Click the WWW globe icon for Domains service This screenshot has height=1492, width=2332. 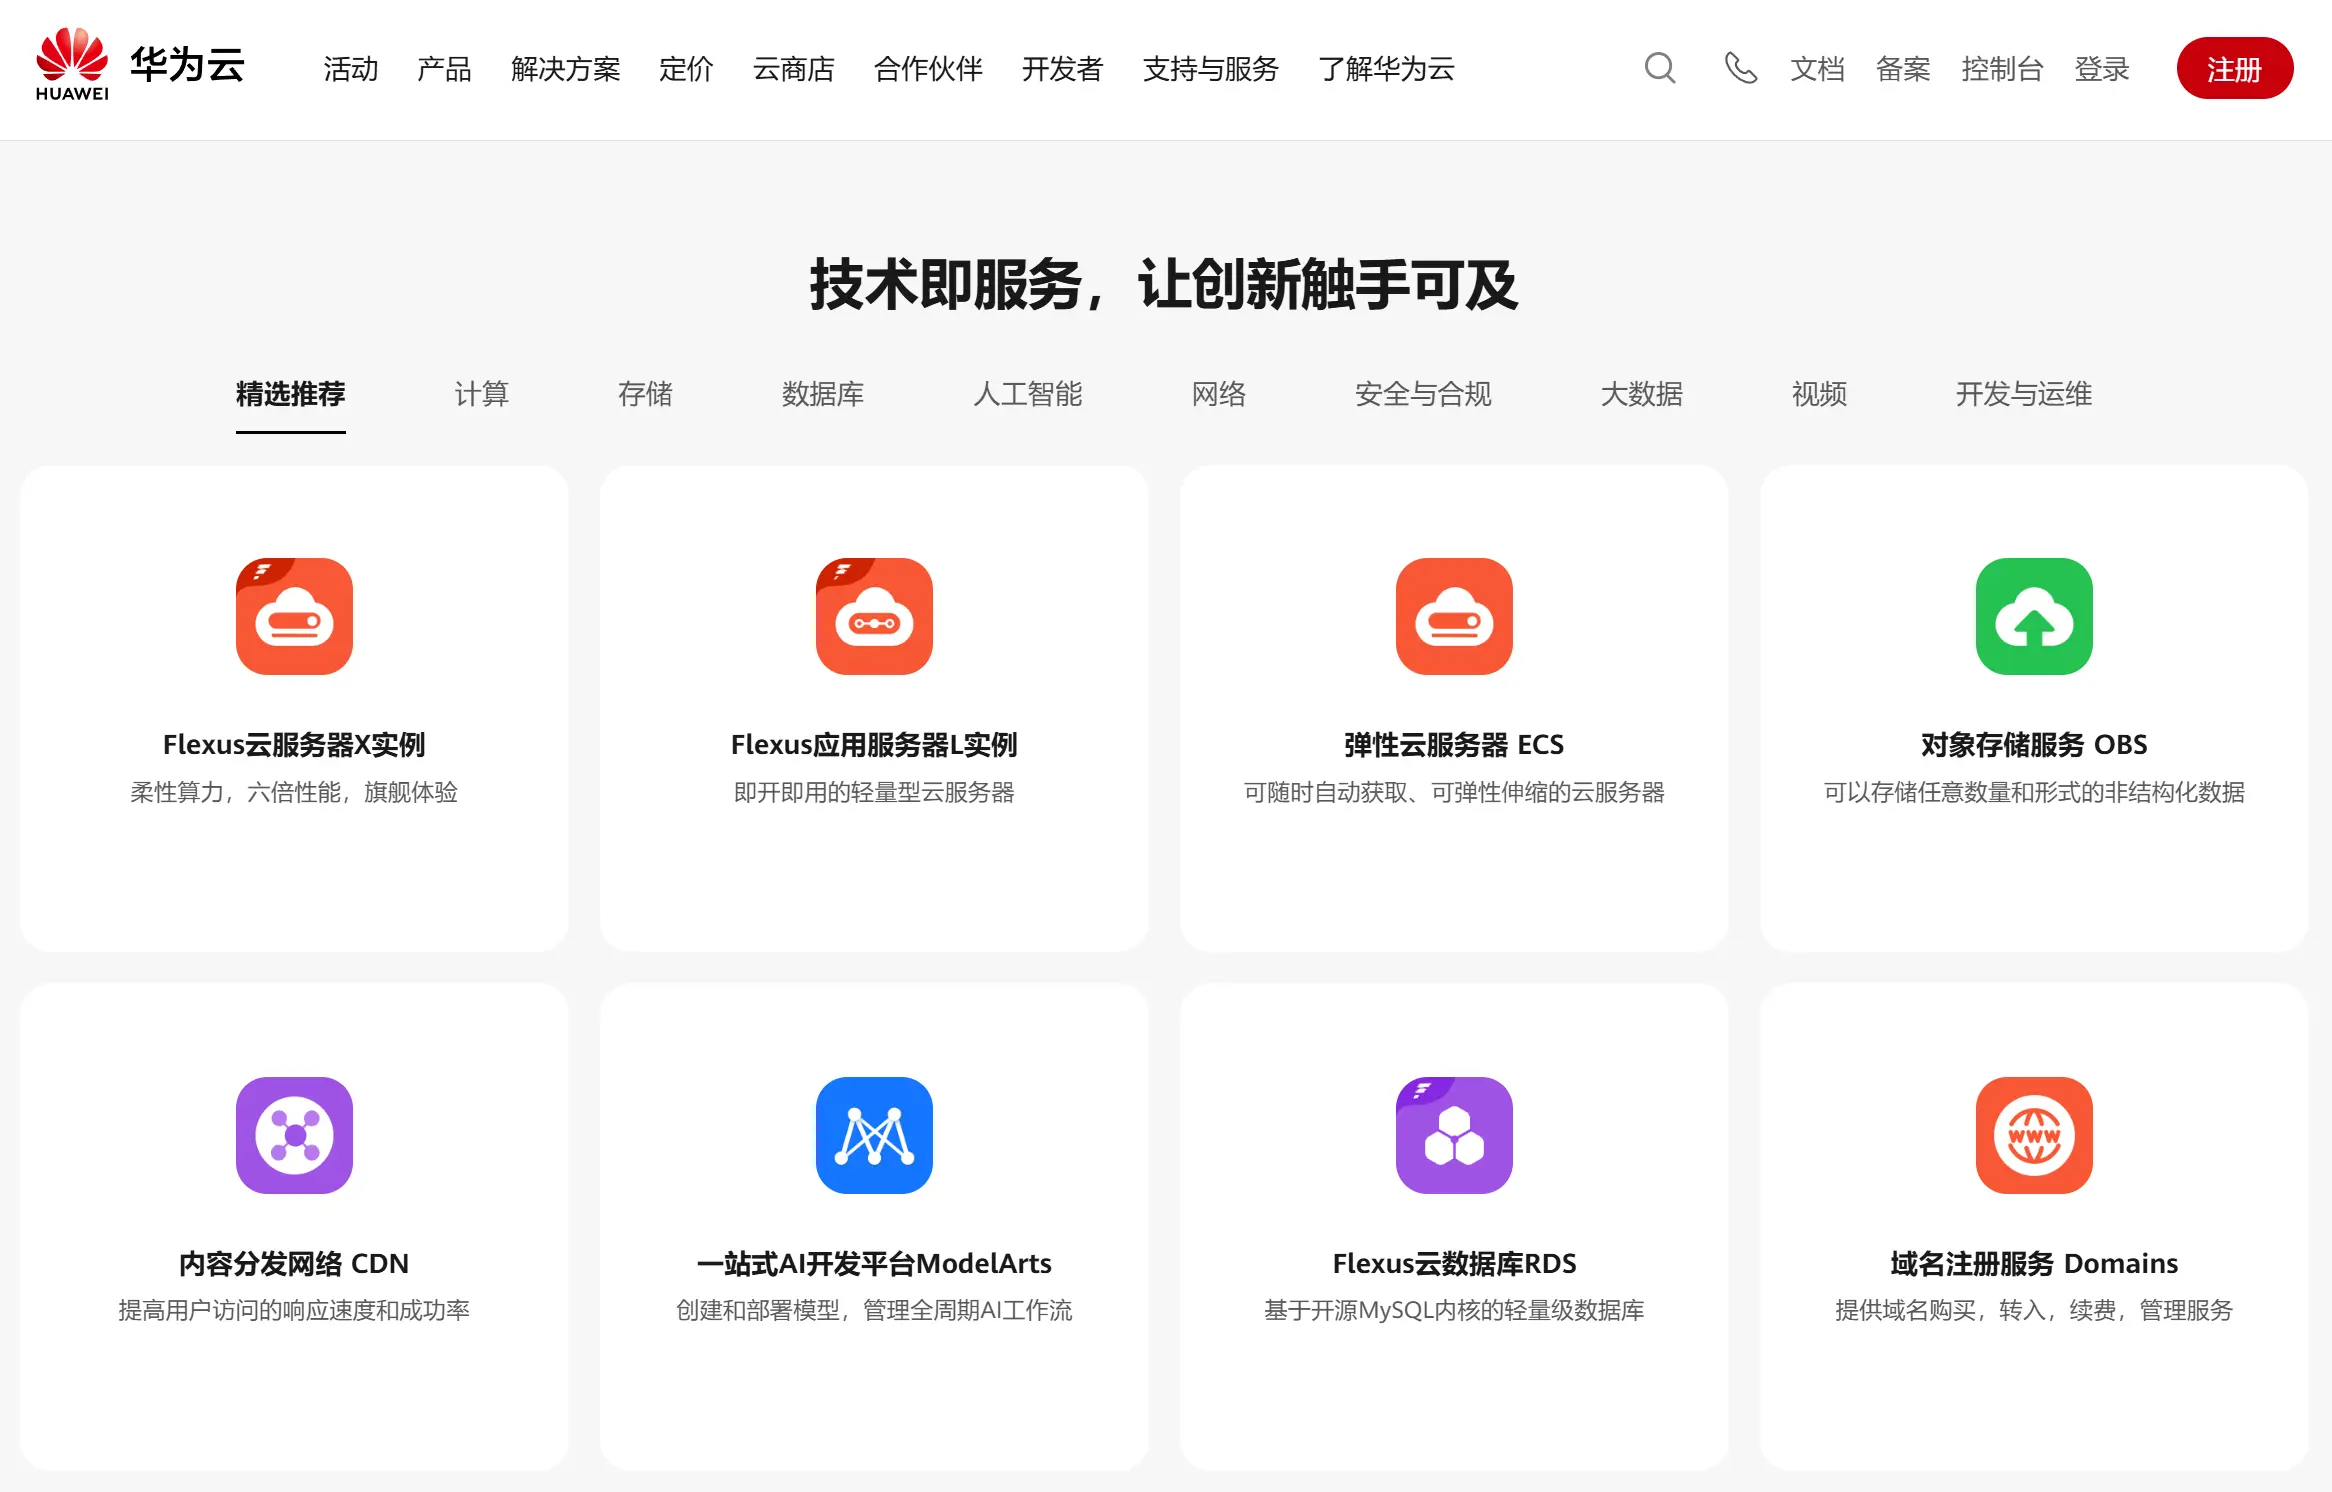[x=2033, y=1135]
